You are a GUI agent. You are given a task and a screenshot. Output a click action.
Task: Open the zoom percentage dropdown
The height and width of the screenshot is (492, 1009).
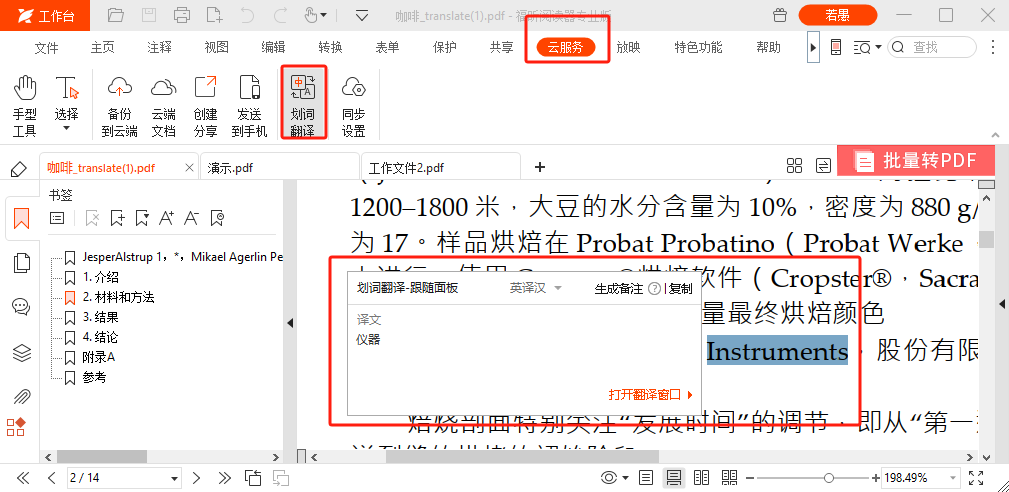(953, 478)
